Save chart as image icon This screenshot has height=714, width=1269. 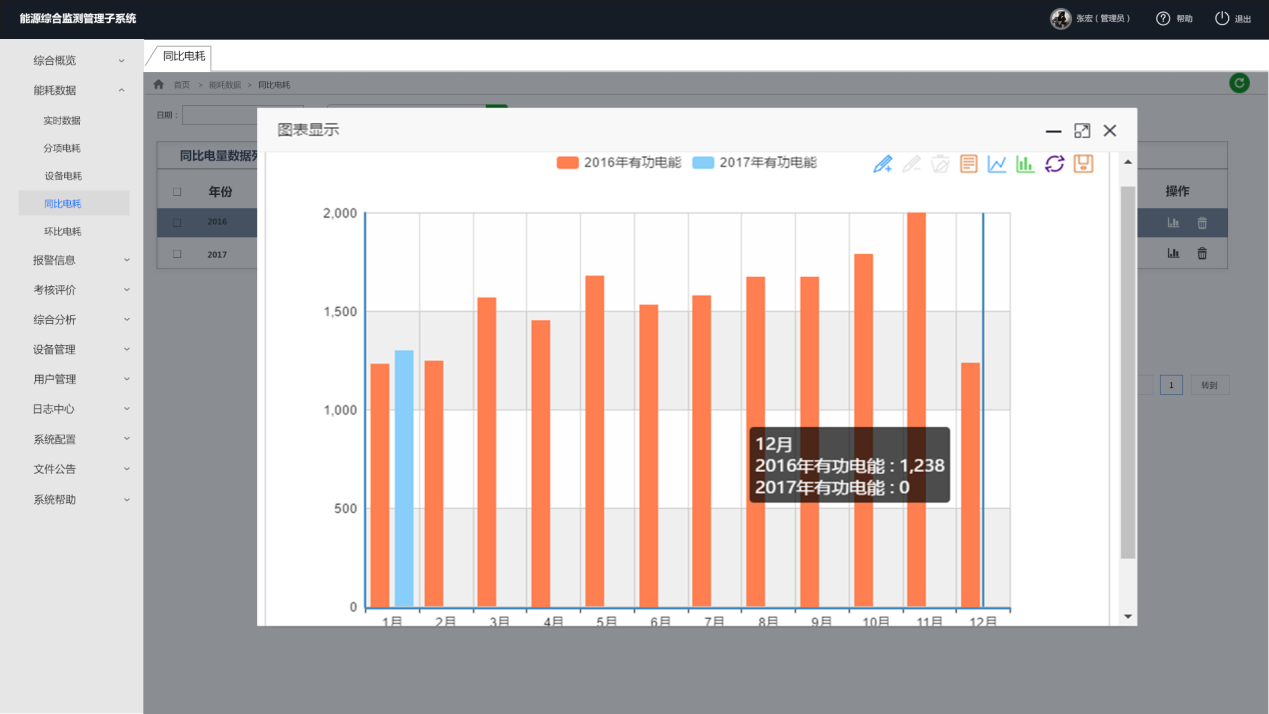[x=1083, y=164]
